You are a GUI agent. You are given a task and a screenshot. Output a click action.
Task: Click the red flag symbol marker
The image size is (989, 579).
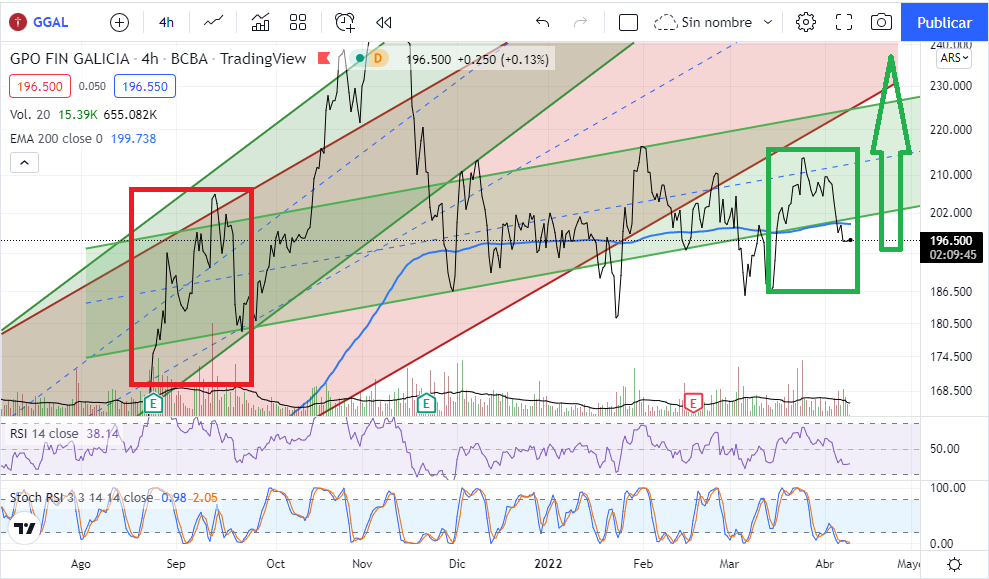click(x=324, y=59)
